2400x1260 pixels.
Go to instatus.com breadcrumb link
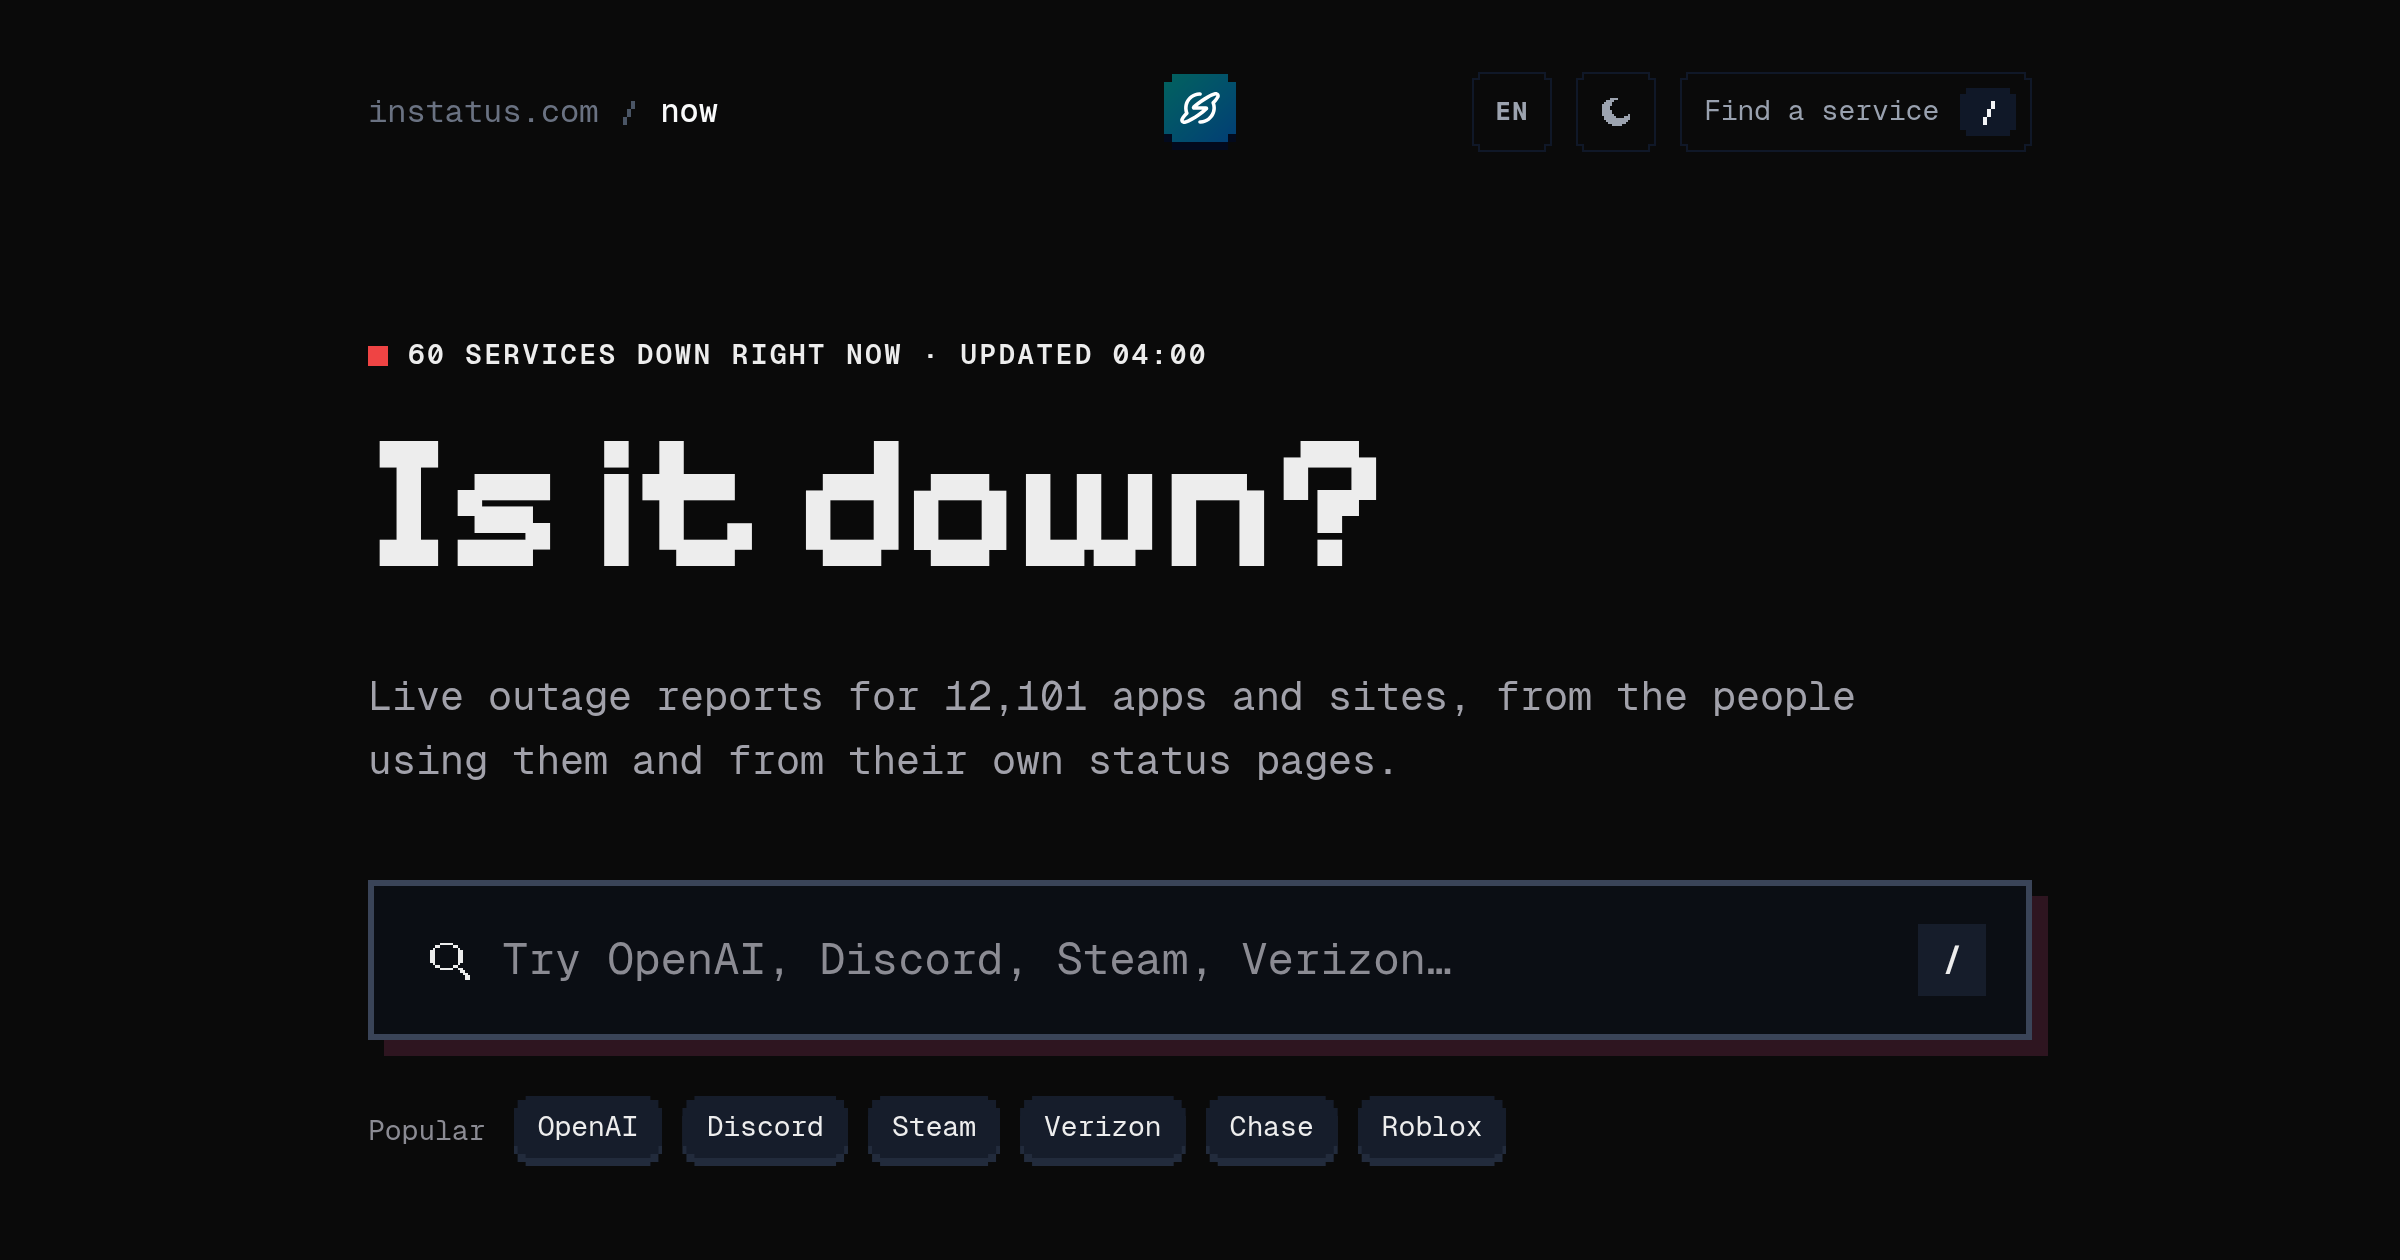(483, 112)
